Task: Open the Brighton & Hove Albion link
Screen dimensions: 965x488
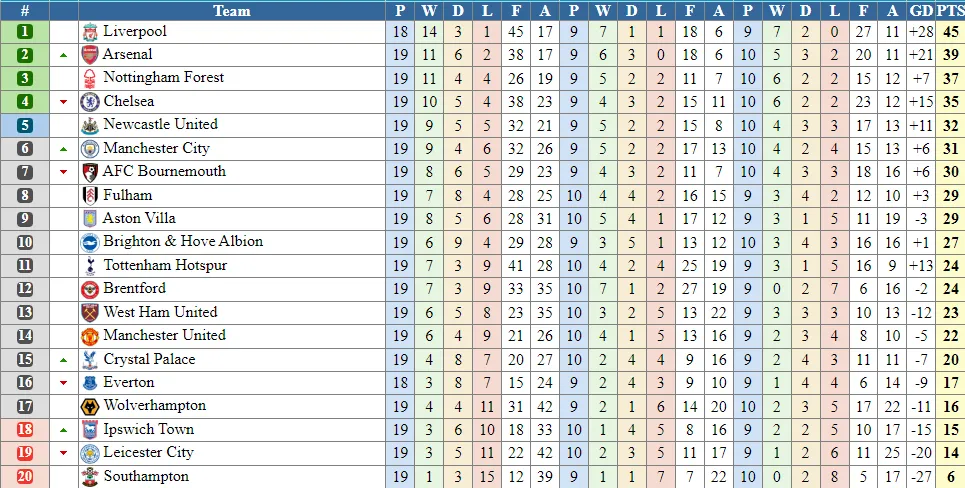Action: [x=183, y=242]
